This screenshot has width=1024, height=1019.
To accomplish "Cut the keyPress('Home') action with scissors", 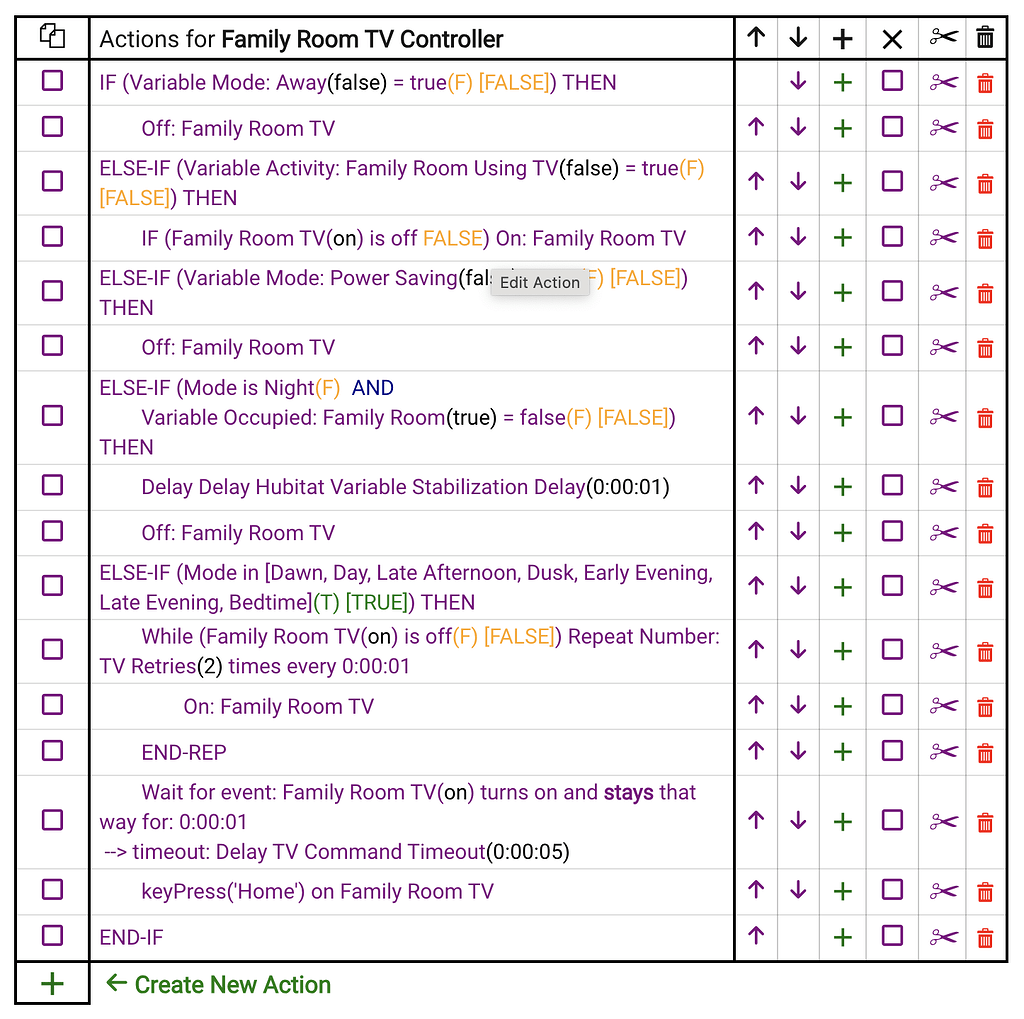I will coord(943,892).
